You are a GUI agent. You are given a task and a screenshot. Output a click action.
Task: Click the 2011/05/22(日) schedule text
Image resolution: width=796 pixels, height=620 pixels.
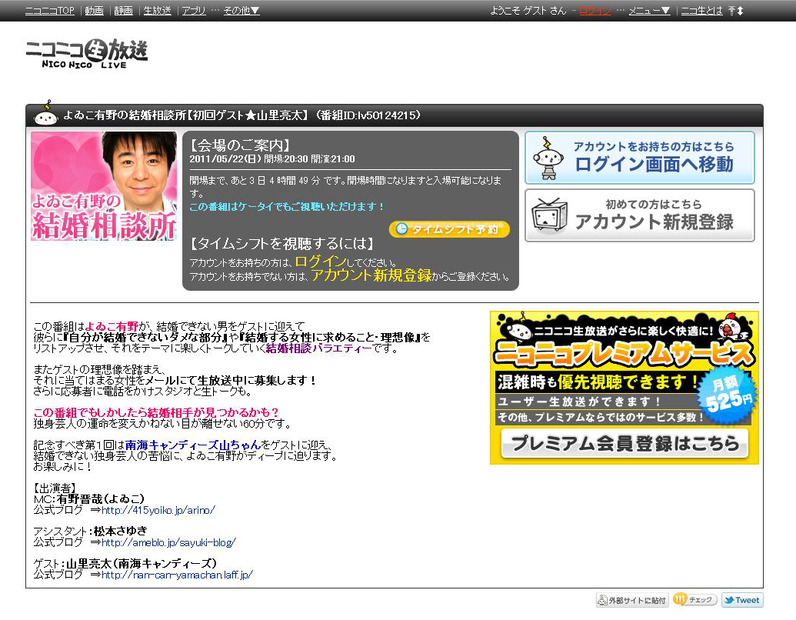pyautogui.click(x=272, y=159)
